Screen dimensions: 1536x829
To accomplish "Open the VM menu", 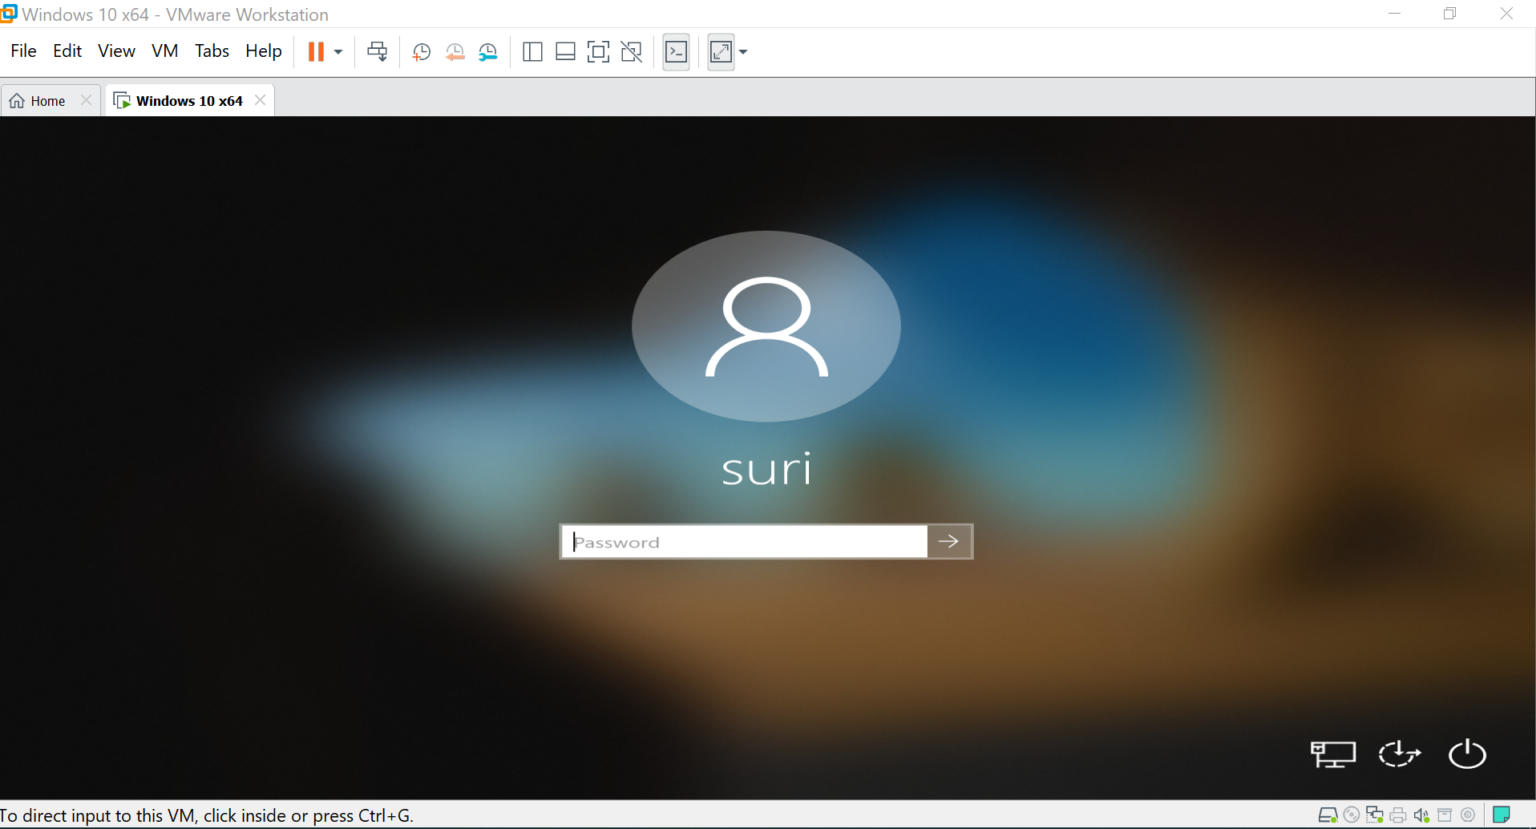I will click(x=164, y=51).
